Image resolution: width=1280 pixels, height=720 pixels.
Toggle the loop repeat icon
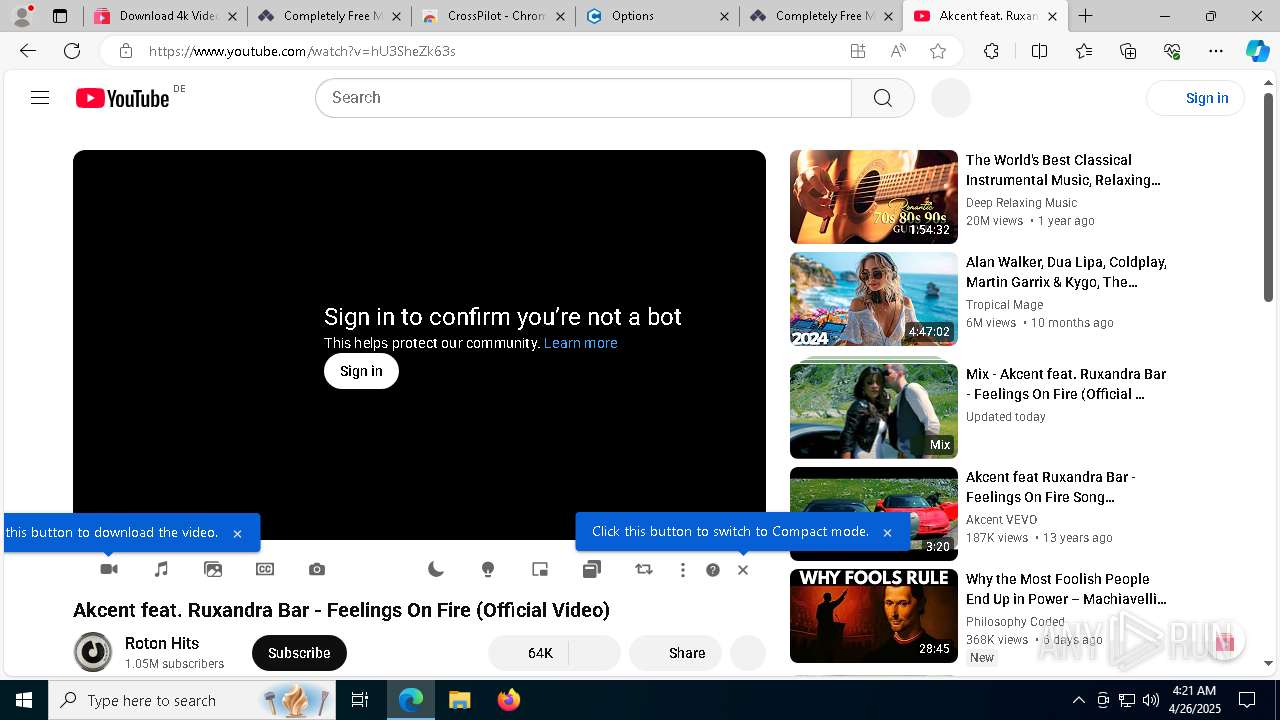click(x=644, y=569)
